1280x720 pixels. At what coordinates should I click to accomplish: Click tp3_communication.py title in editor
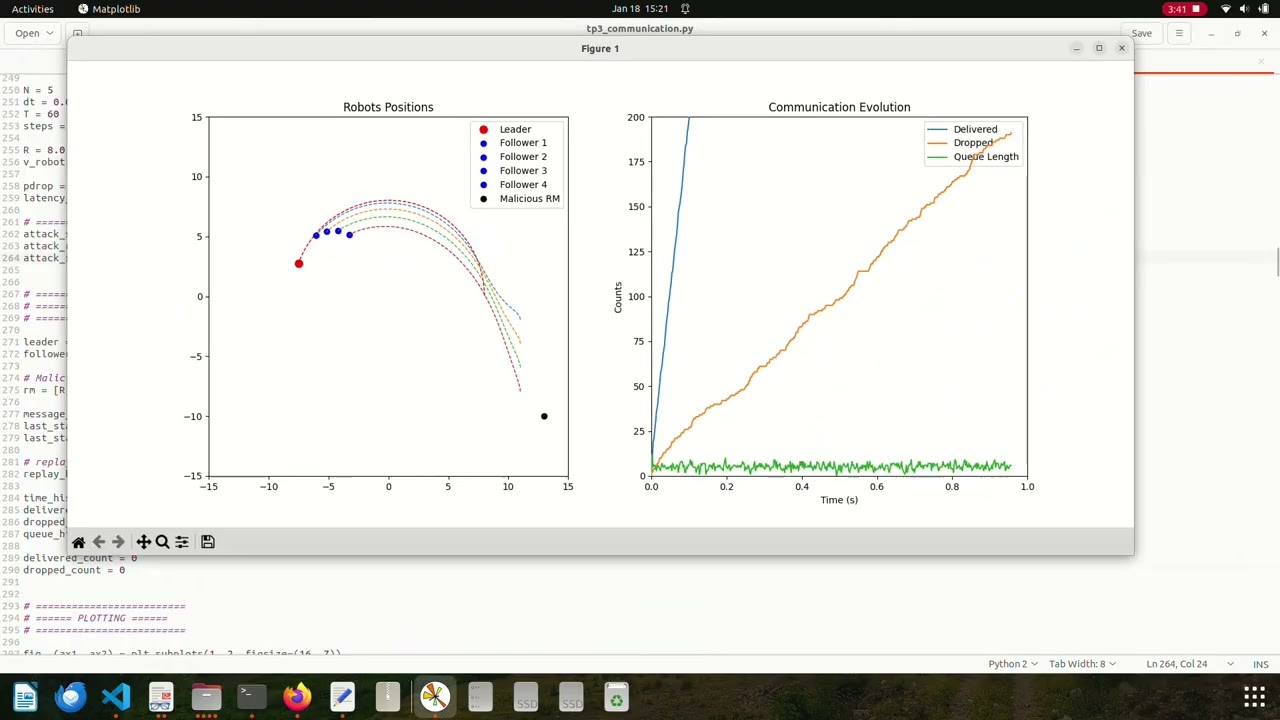pos(640,28)
